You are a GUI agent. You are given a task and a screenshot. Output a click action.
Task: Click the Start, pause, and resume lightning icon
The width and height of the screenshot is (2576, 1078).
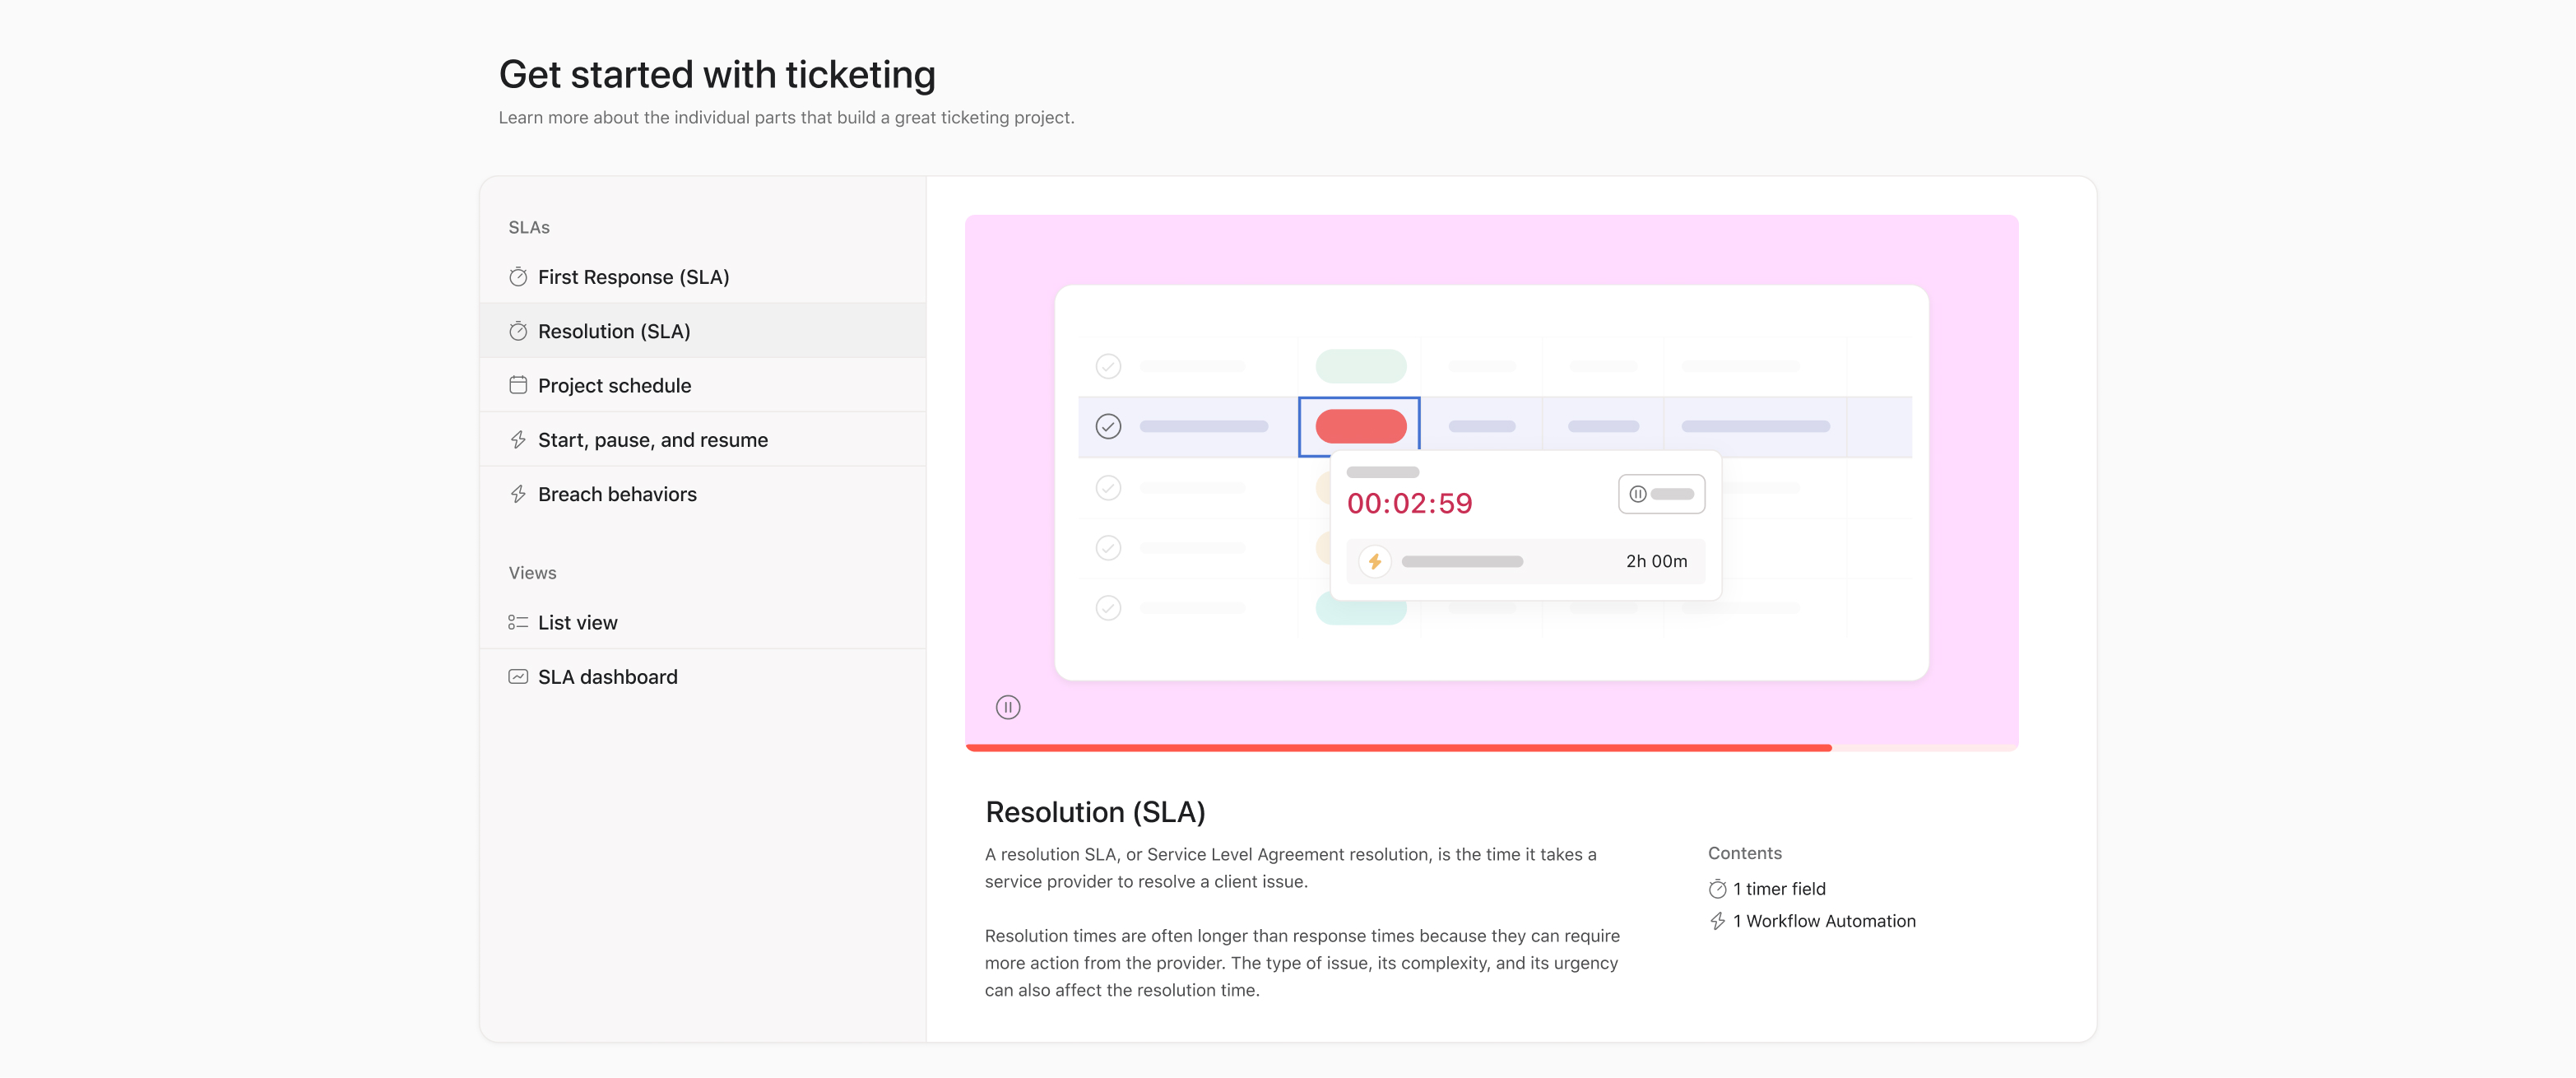coord(517,440)
